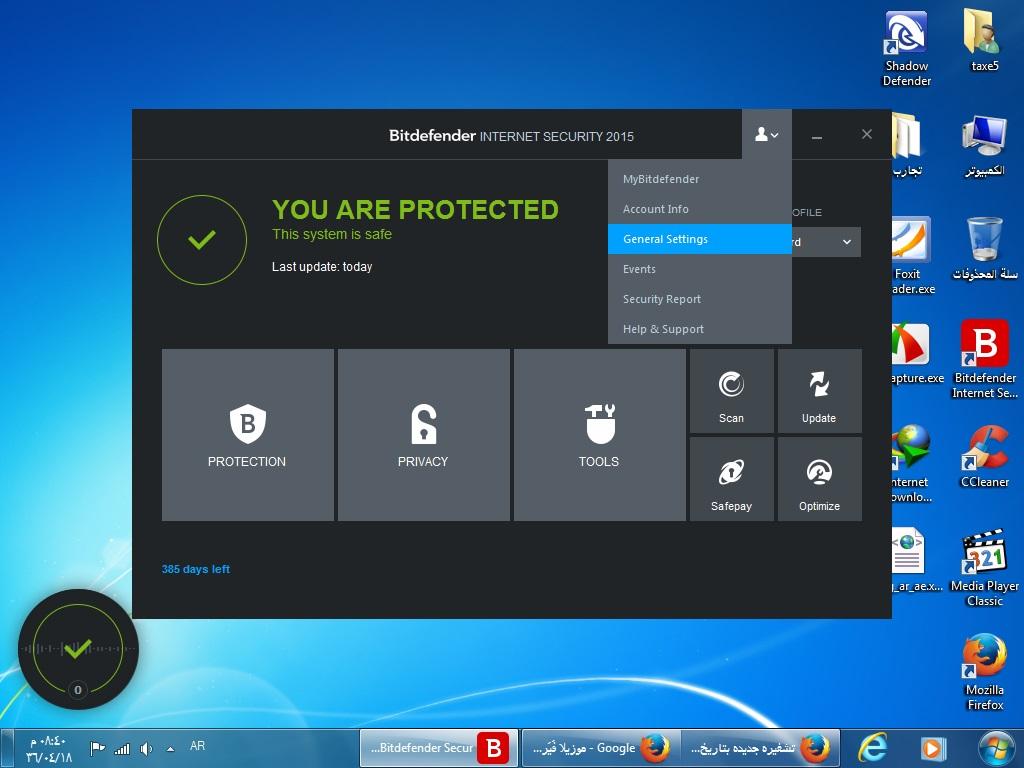Choose Help & Support menu entry
The width and height of the screenshot is (1024, 768).
pos(699,329)
